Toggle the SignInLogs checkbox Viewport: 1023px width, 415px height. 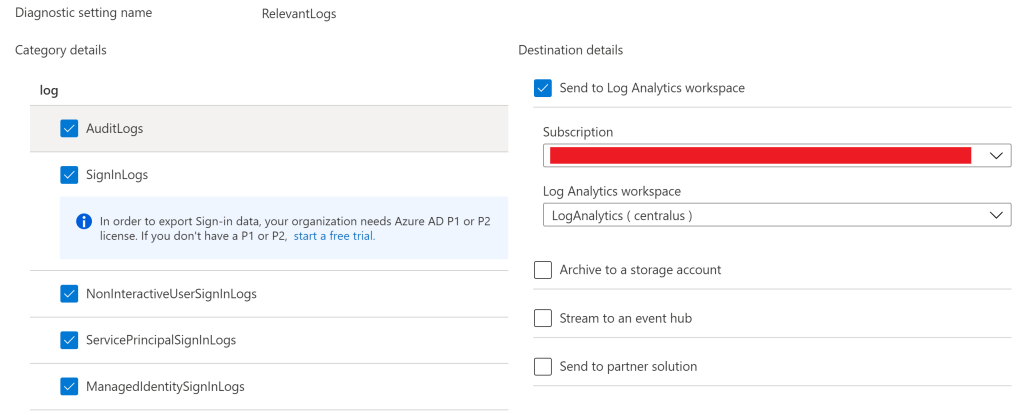(x=69, y=175)
